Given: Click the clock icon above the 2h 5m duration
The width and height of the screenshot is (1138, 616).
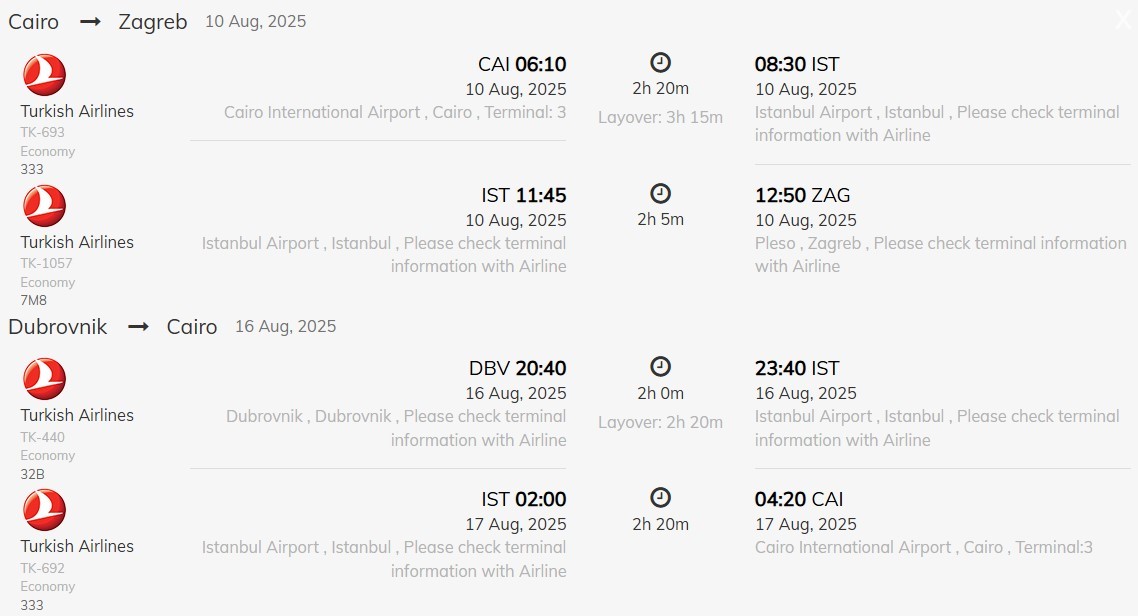Looking at the screenshot, I should click(x=660, y=194).
